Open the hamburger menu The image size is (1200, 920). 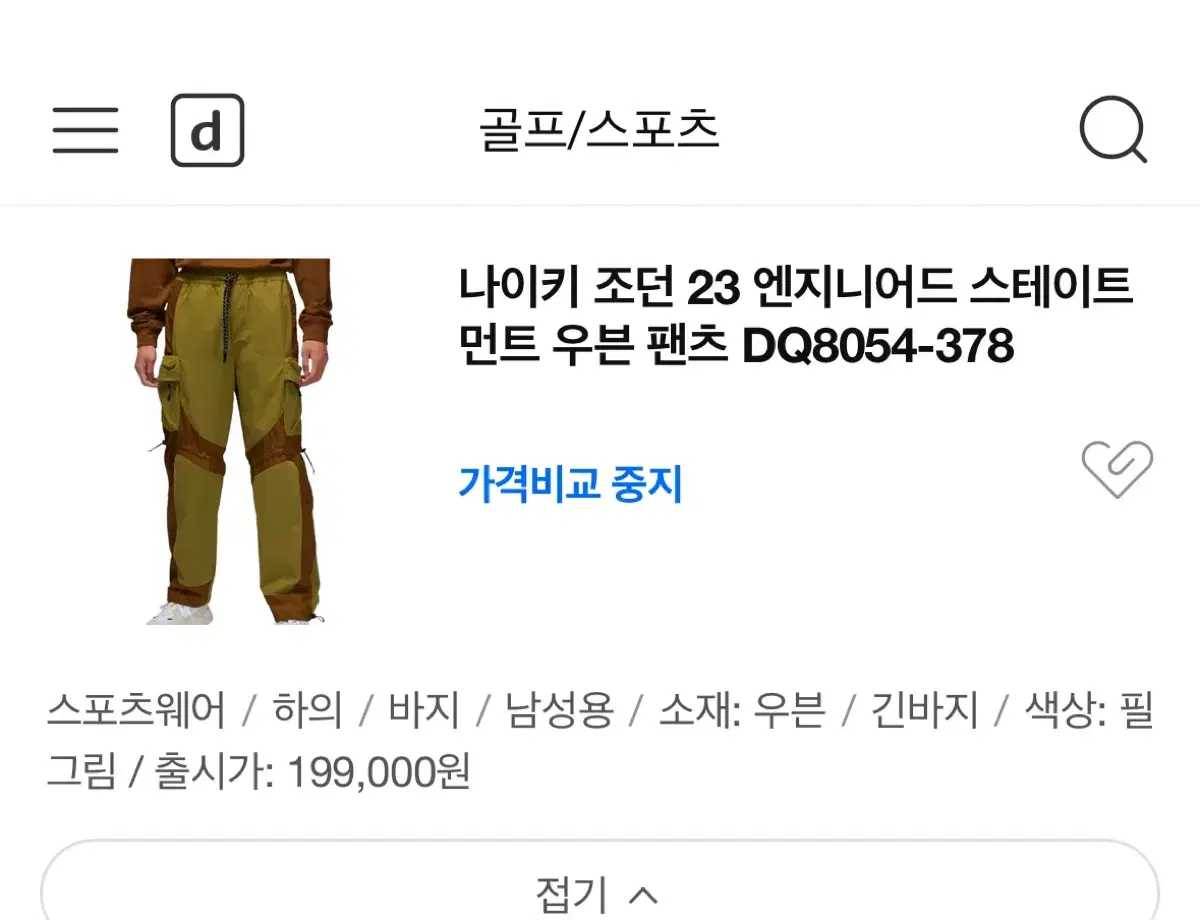click(x=85, y=130)
